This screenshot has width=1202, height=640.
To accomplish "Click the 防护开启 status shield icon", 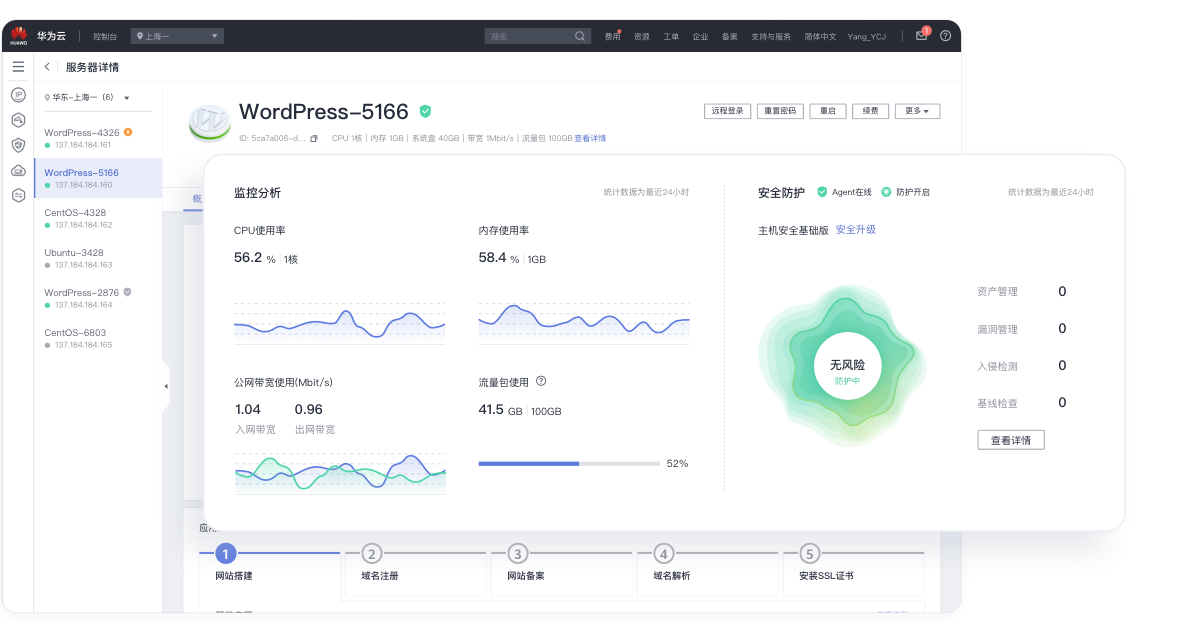I will (887, 191).
